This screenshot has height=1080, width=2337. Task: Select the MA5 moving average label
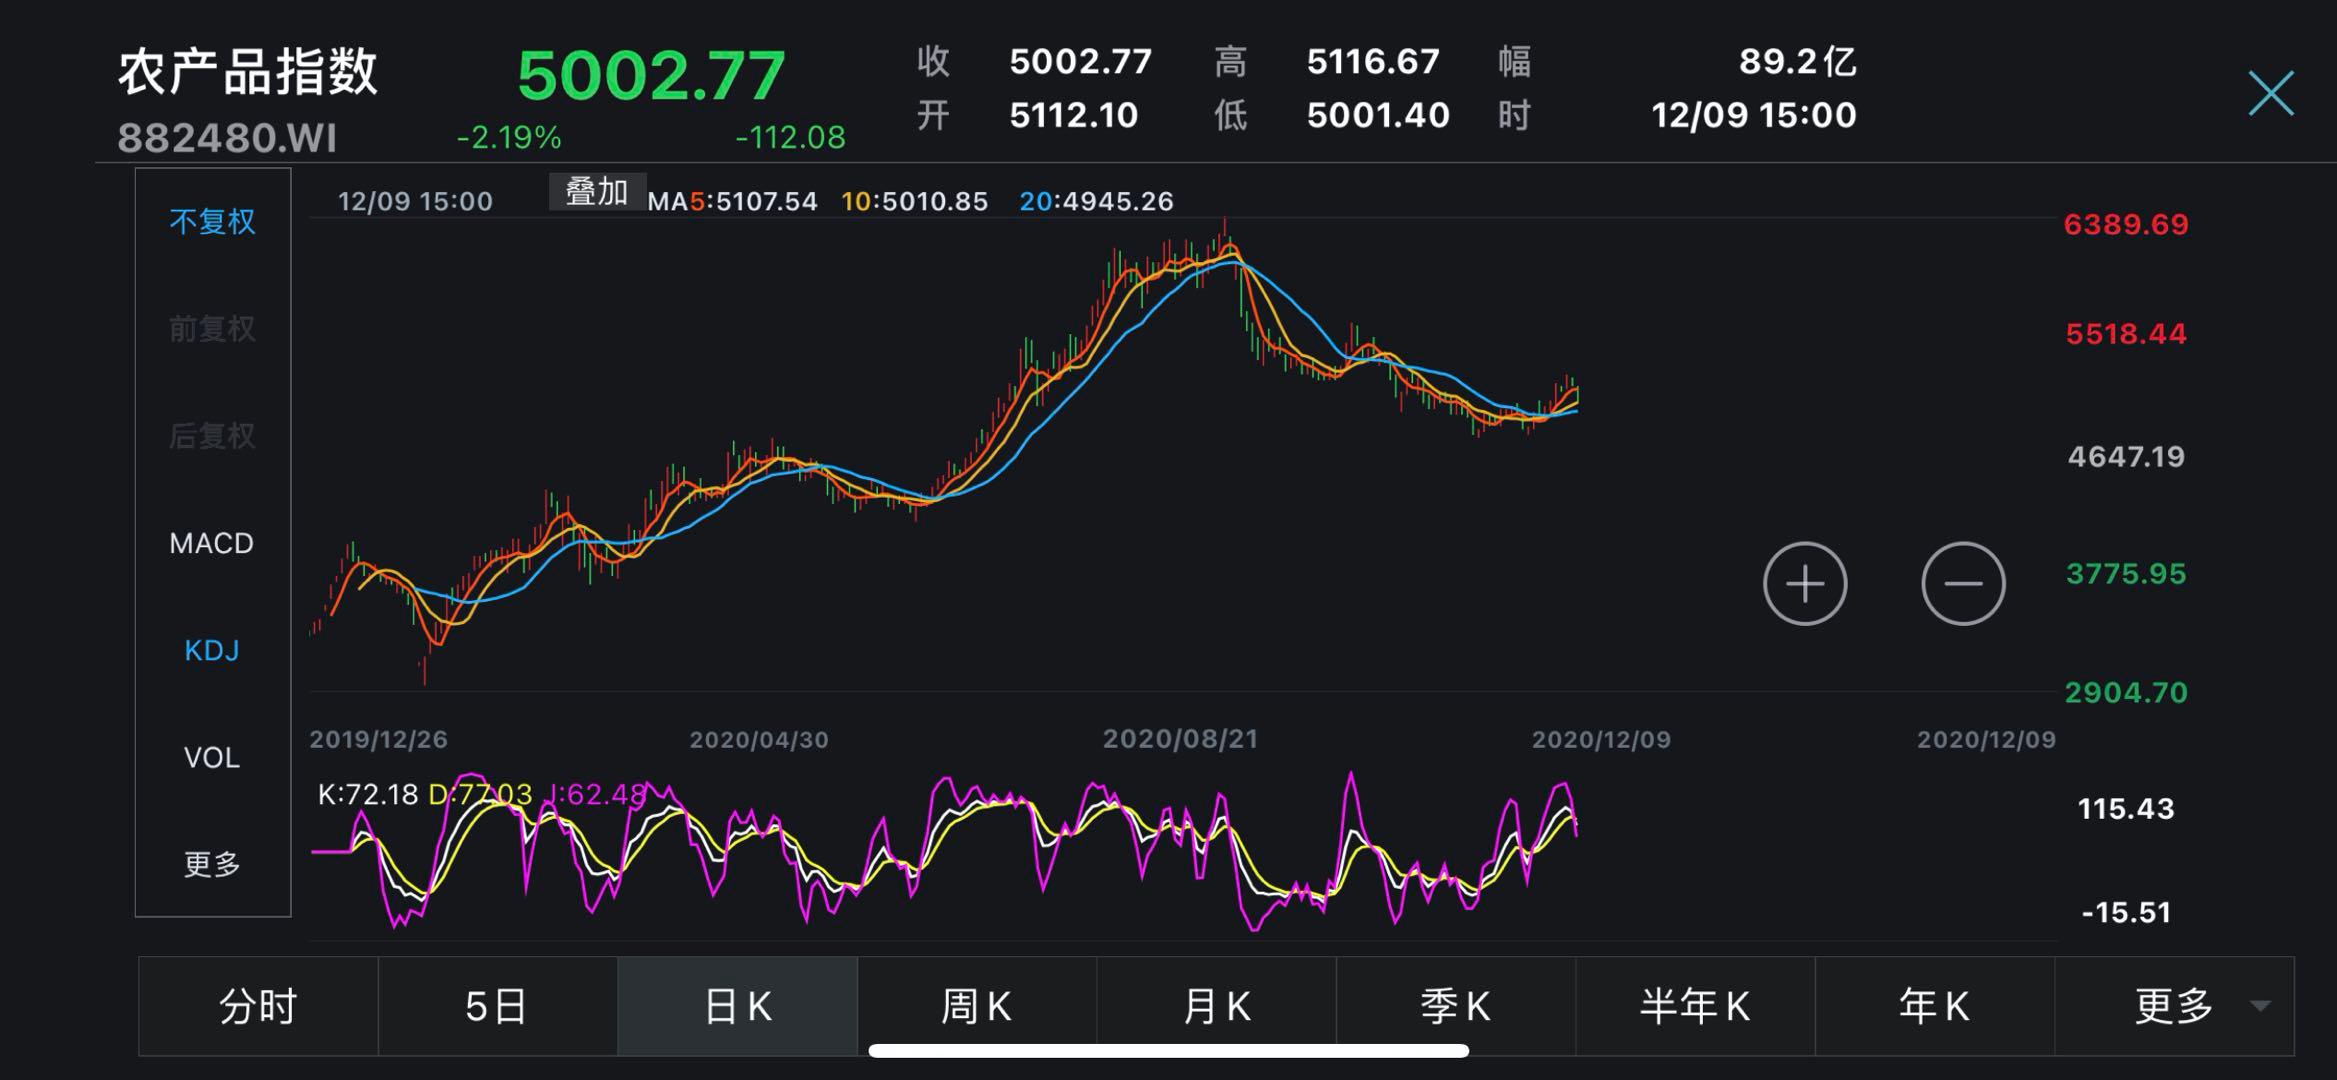736,201
